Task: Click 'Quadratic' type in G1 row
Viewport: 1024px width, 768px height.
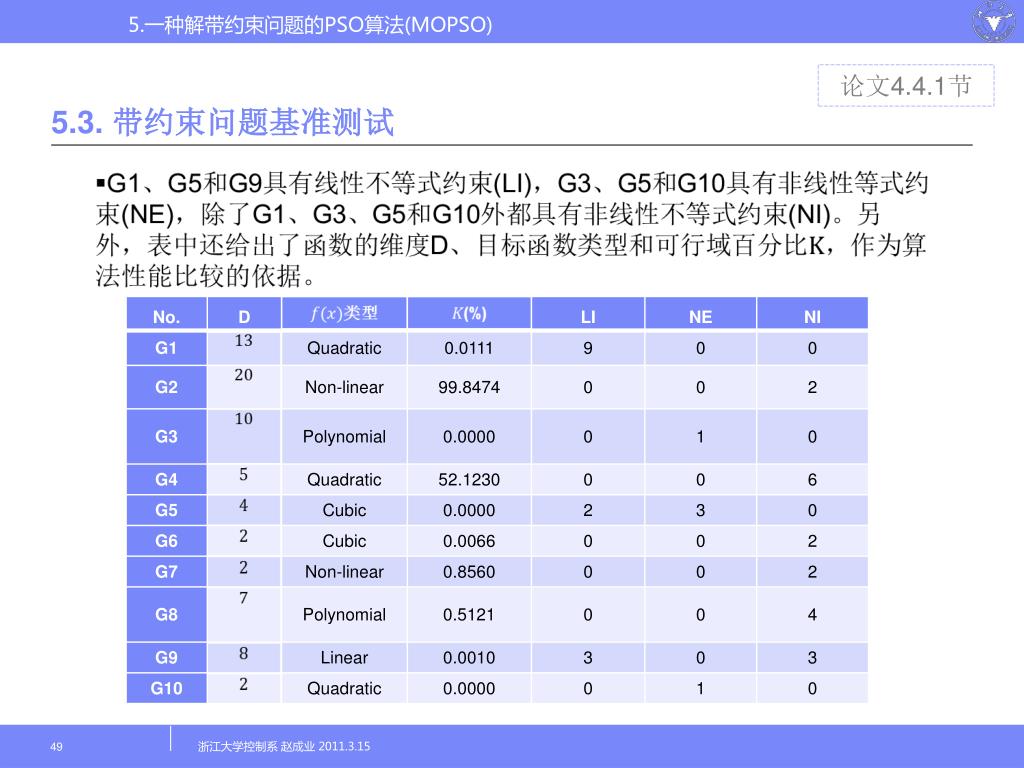Action: pos(344,348)
